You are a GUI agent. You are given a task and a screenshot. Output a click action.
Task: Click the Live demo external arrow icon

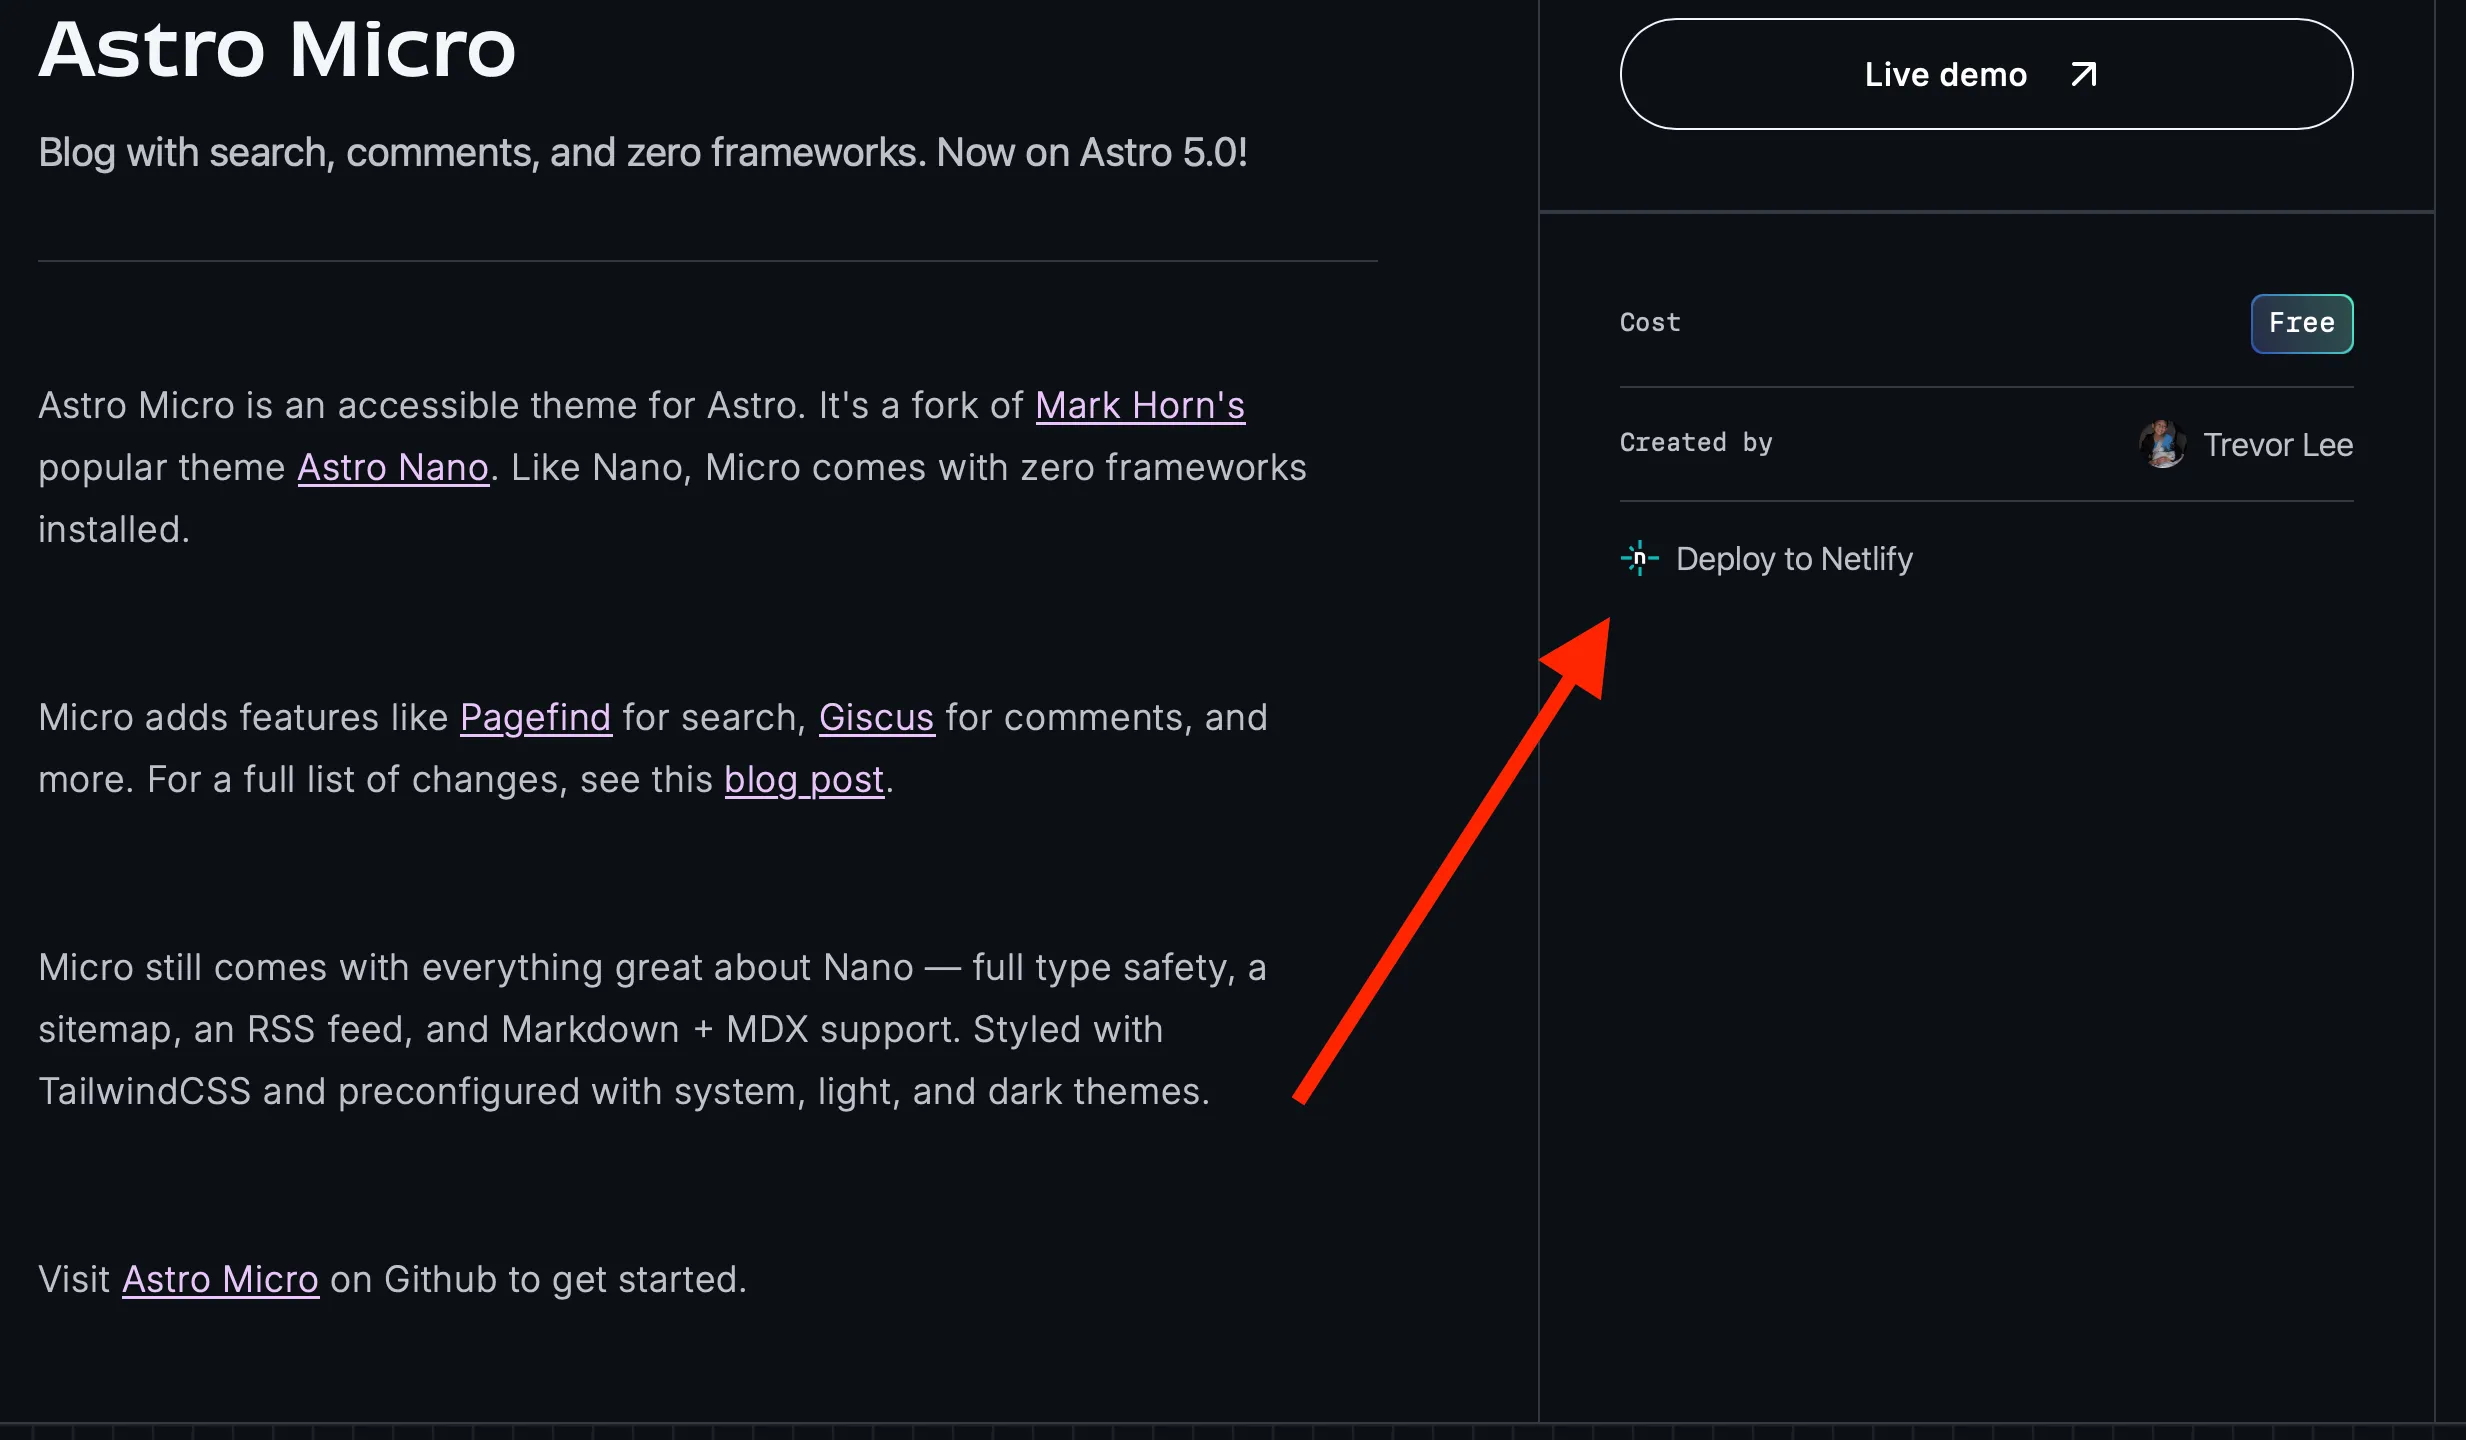(x=2084, y=74)
